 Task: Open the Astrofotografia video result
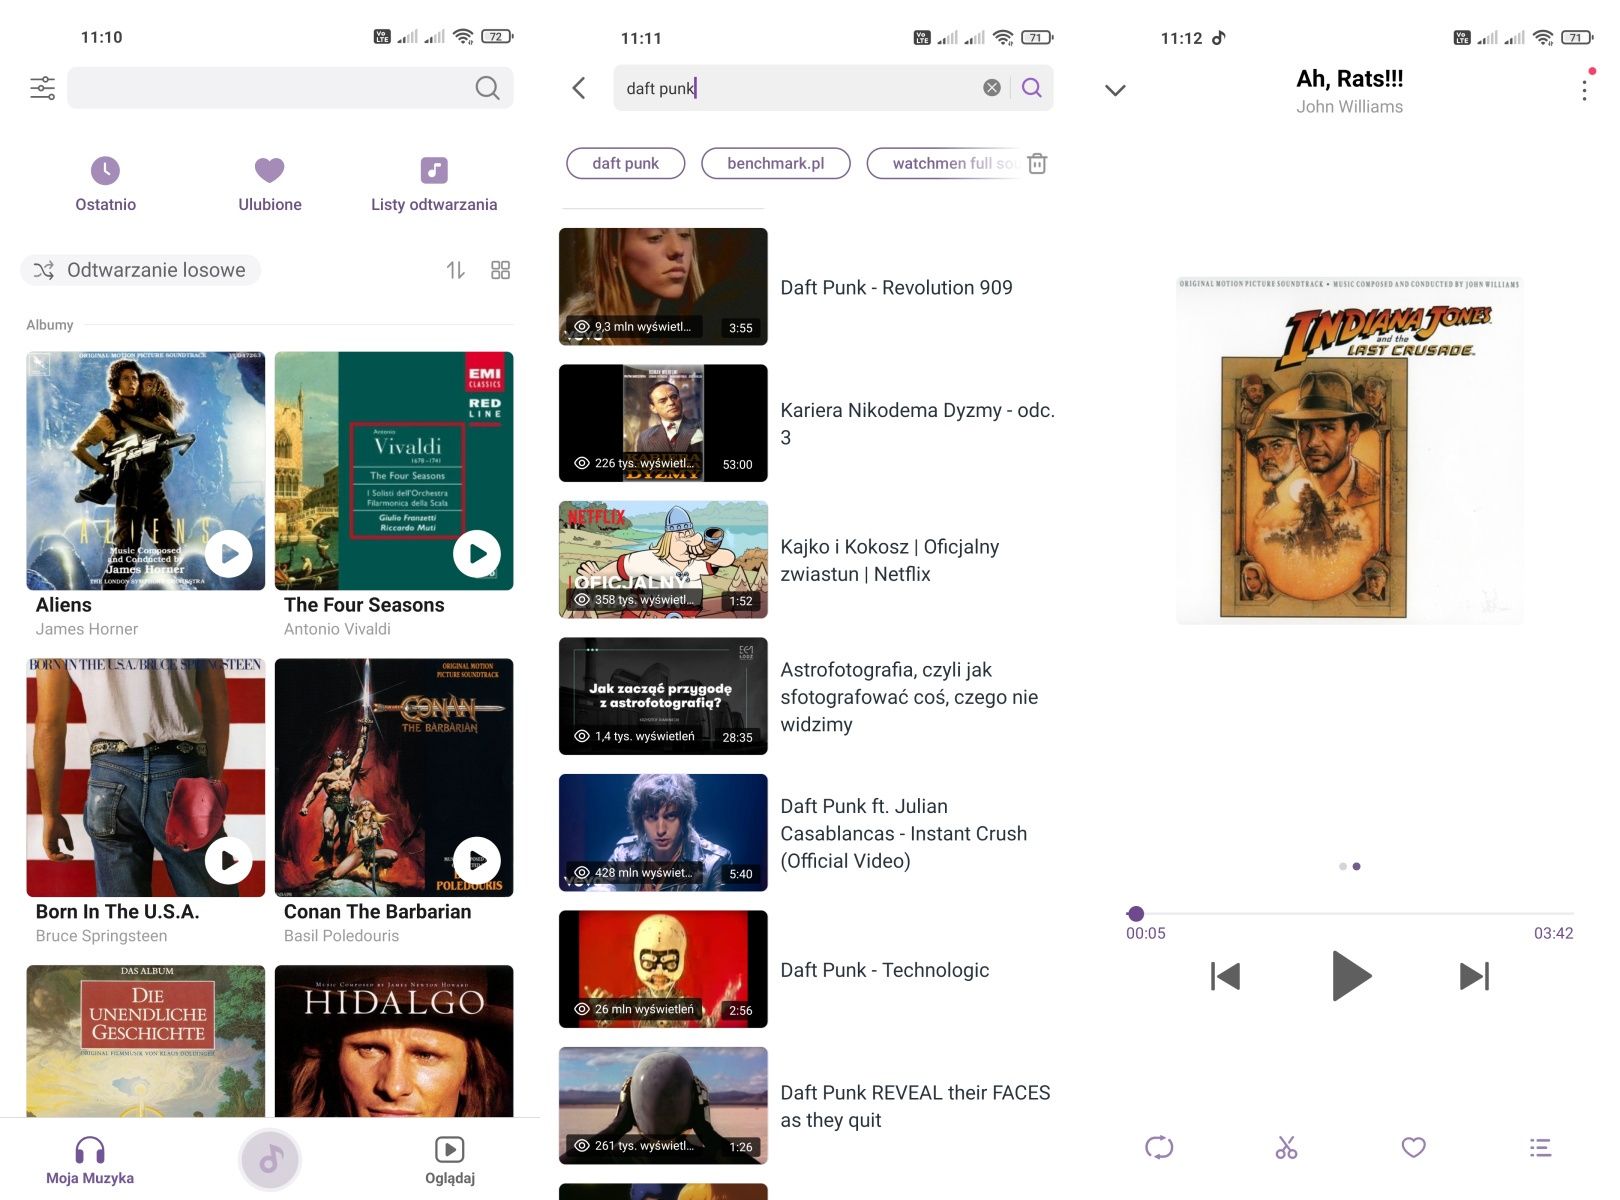tap(807, 697)
